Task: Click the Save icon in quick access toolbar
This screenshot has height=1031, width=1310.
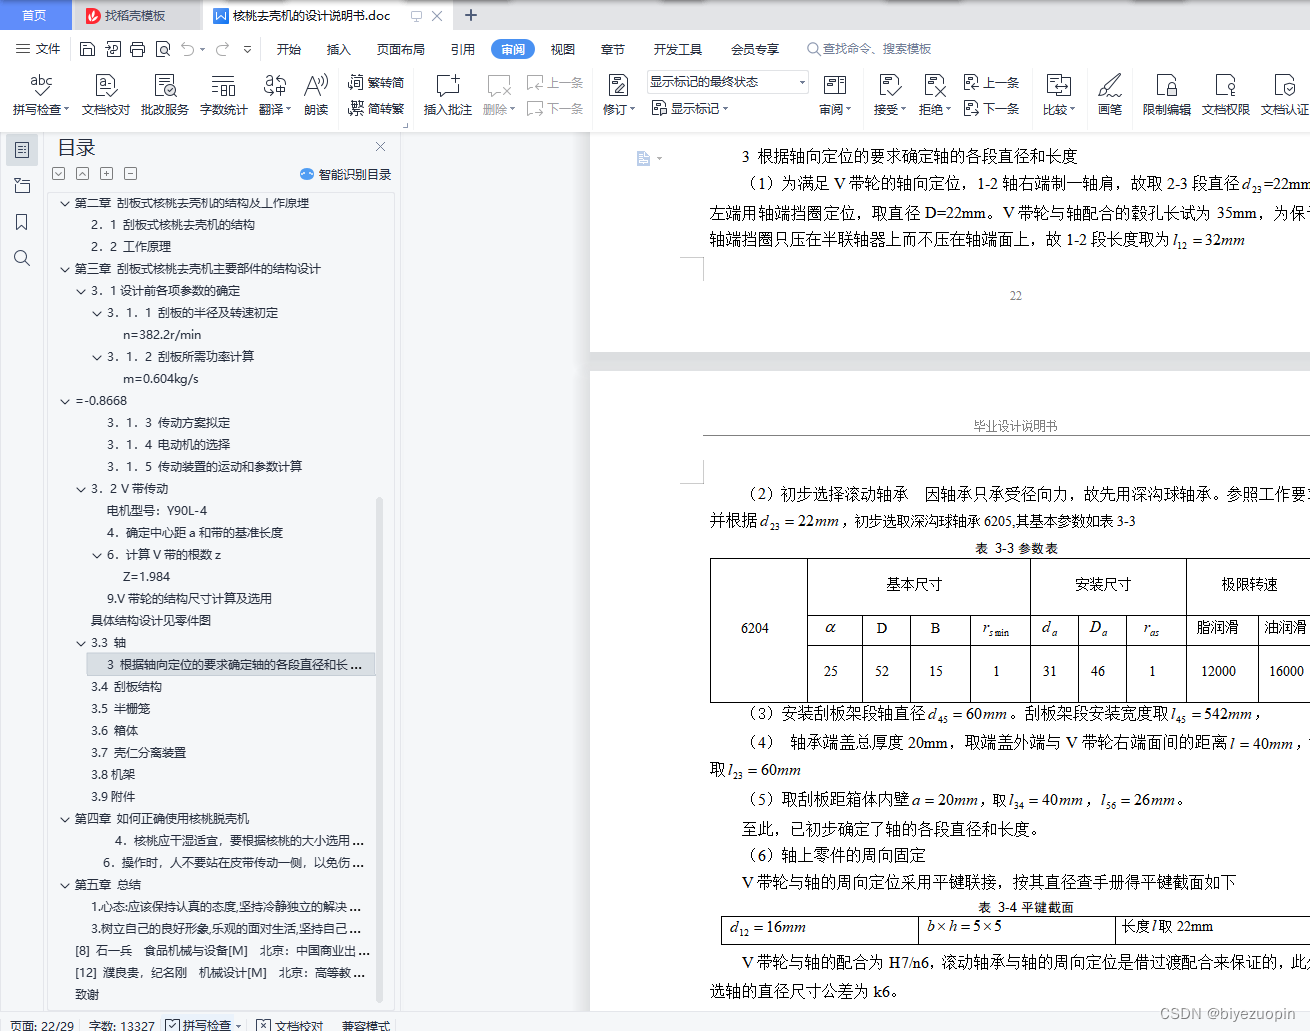Action: (x=87, y=49)
